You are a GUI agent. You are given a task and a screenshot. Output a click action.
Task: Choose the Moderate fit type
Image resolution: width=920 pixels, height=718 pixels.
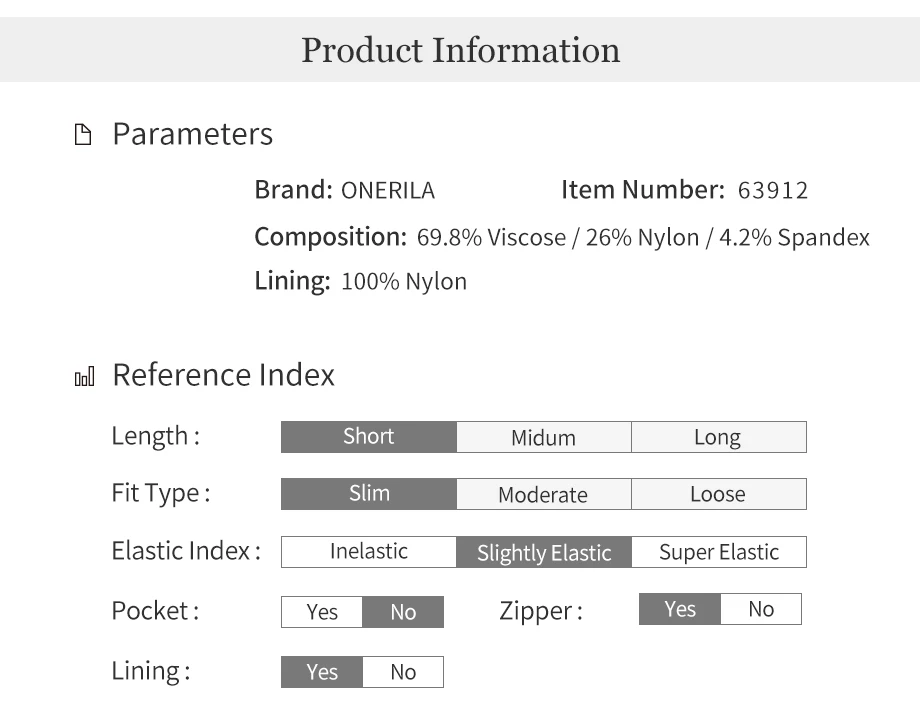543,494
